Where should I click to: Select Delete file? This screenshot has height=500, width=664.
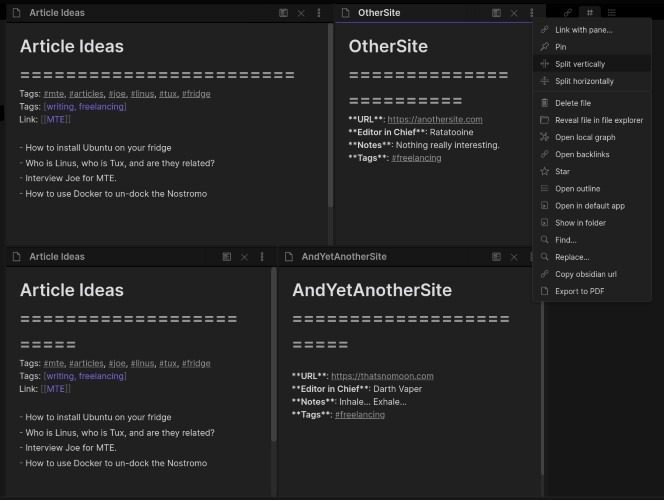point(592,103)
